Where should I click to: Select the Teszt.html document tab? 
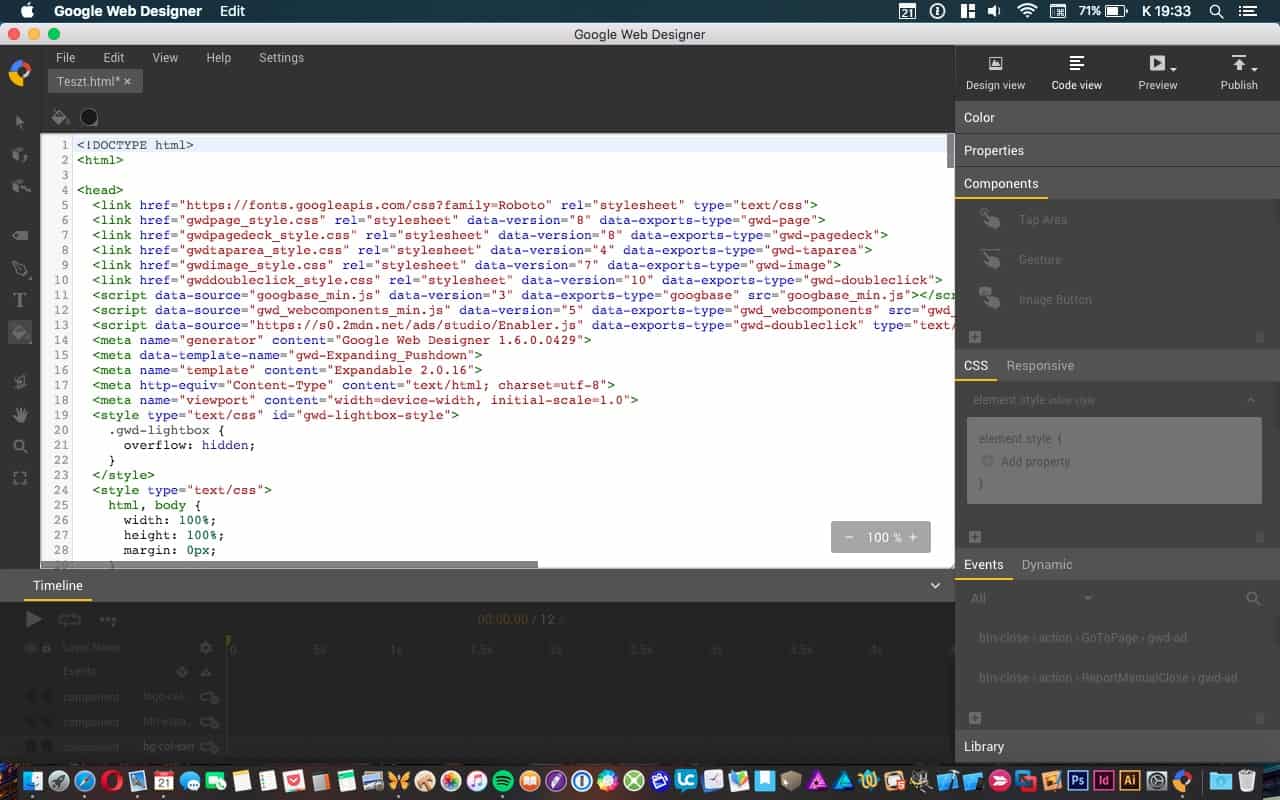pyautogui.click(x=94, y=81)
